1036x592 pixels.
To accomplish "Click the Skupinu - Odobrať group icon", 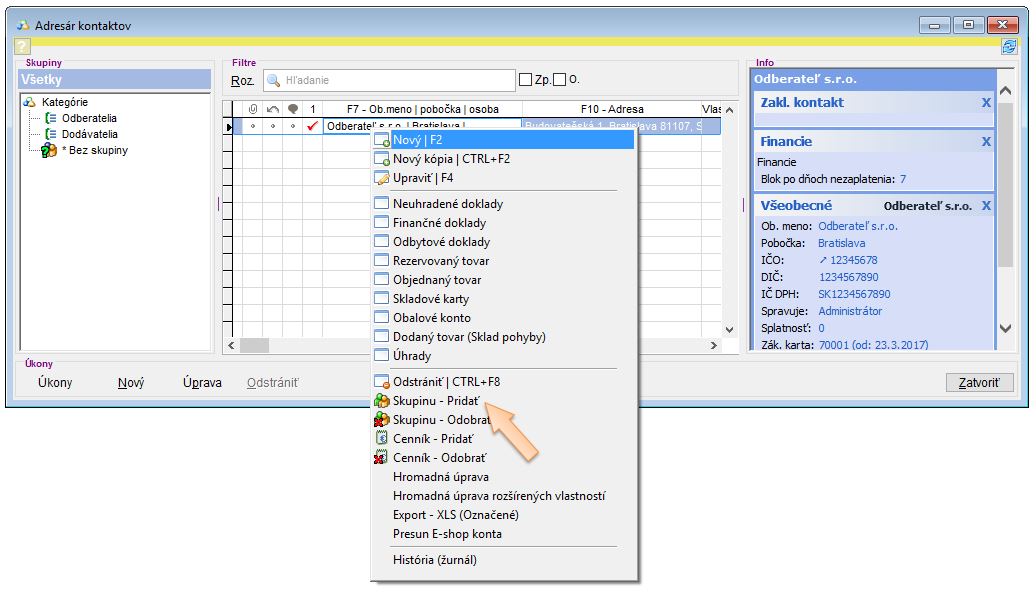I will pos(381,420).
